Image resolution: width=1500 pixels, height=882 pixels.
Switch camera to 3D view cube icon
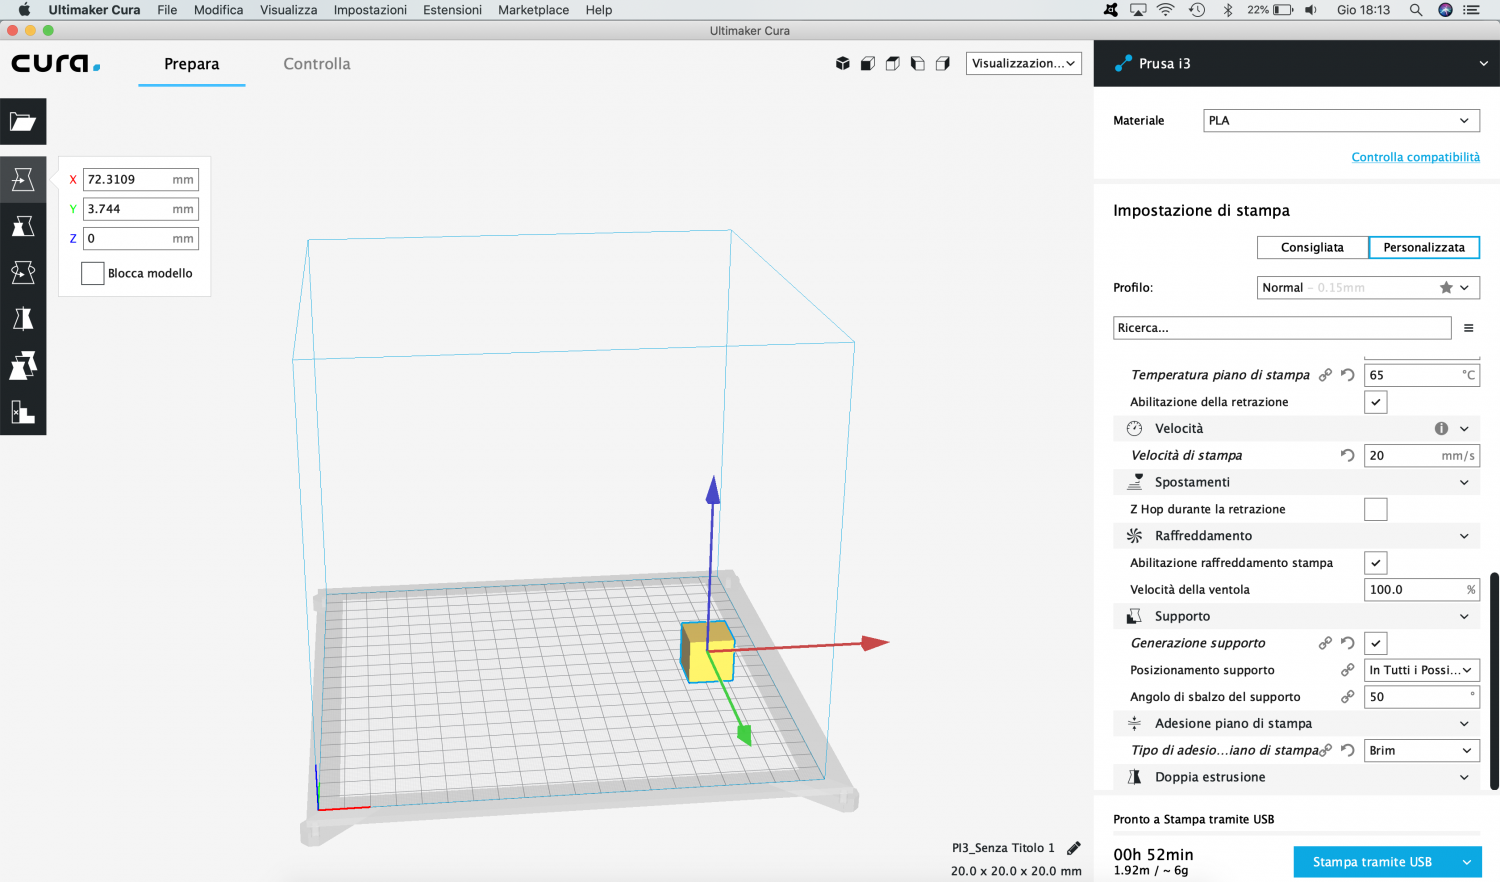[x=843, y=63]
